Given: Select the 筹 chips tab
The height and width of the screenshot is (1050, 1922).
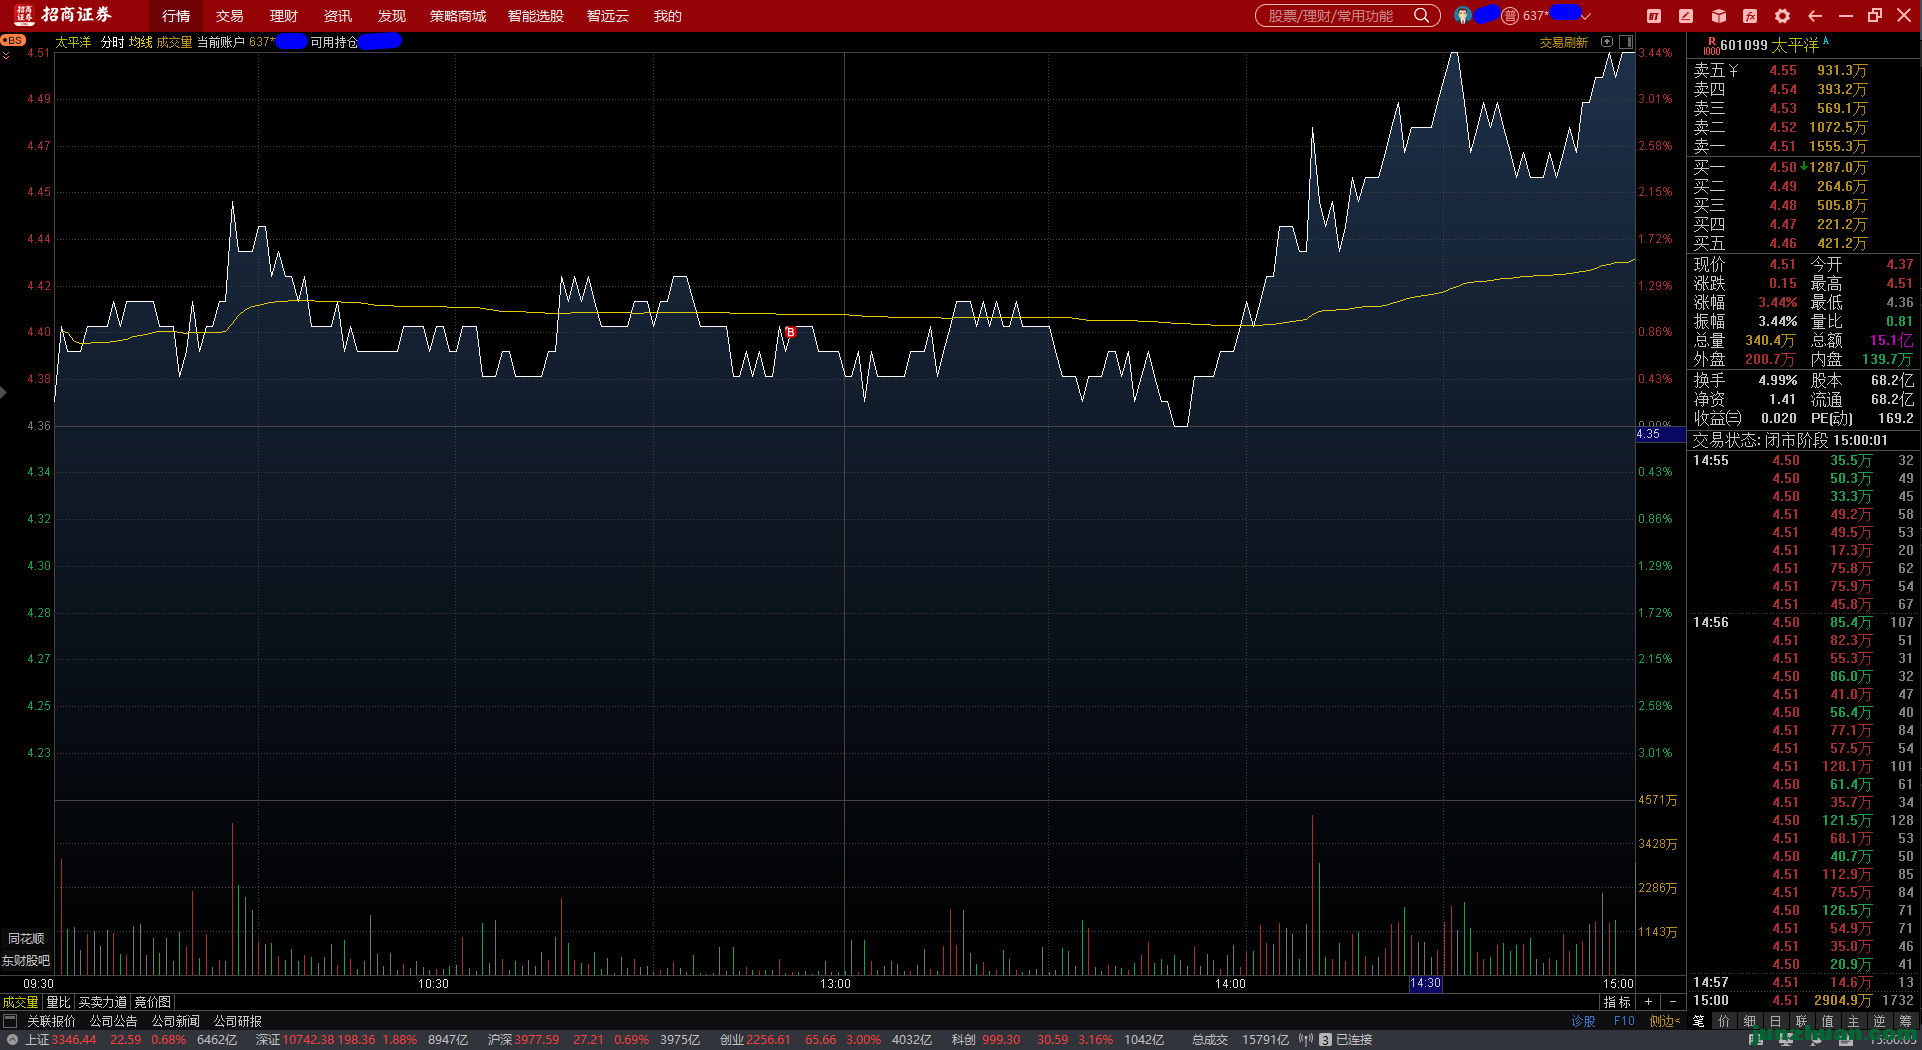Looking at the screenshot, I should (1906, 1021).
